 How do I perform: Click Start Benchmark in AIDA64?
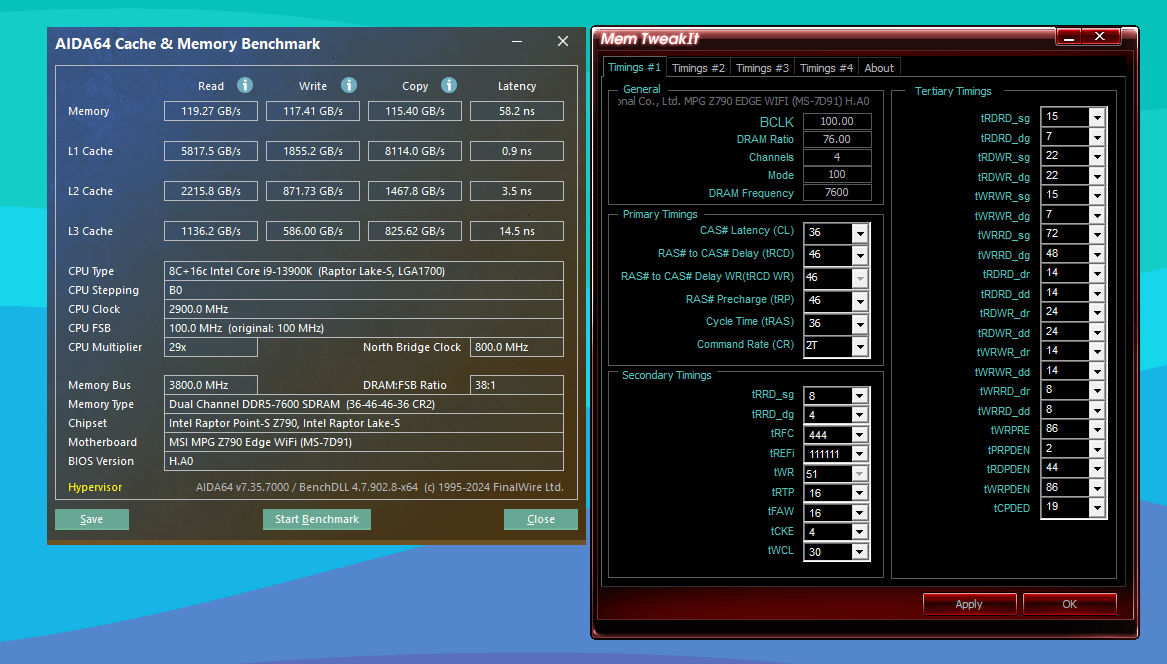click(317, 519)
